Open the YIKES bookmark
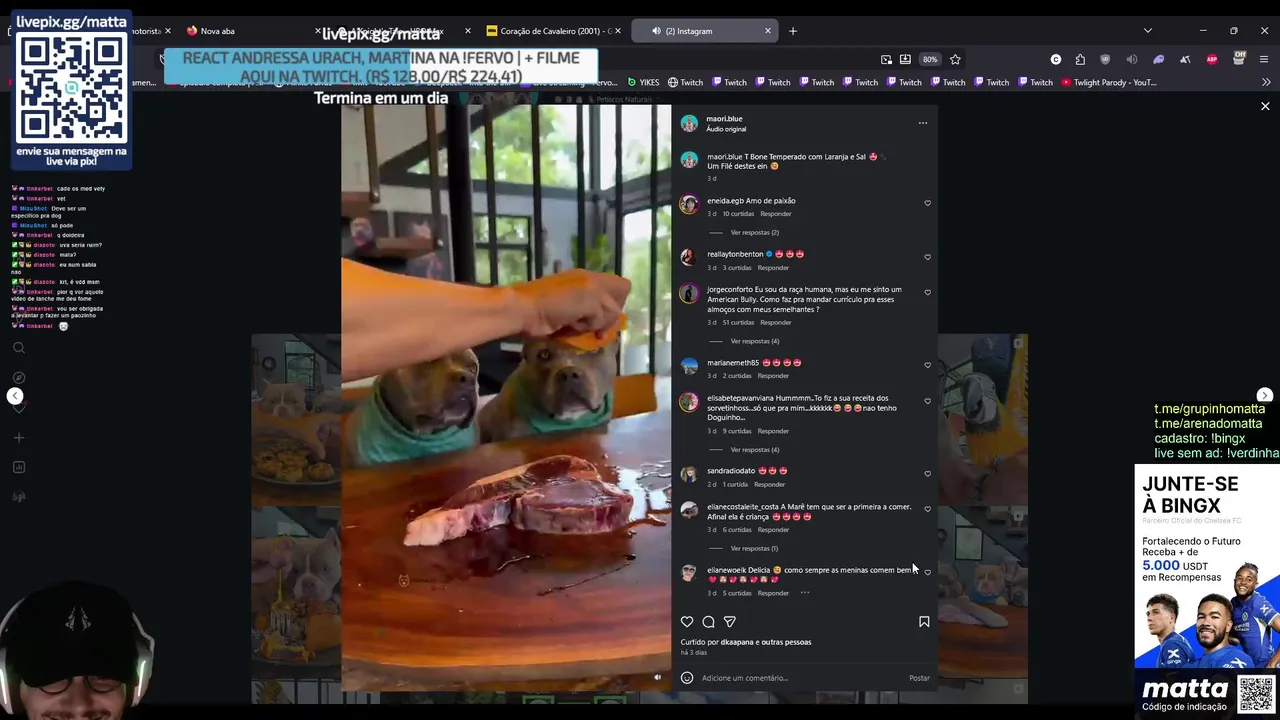Screen dimensions: 1280x720 [x=643, y=82]
